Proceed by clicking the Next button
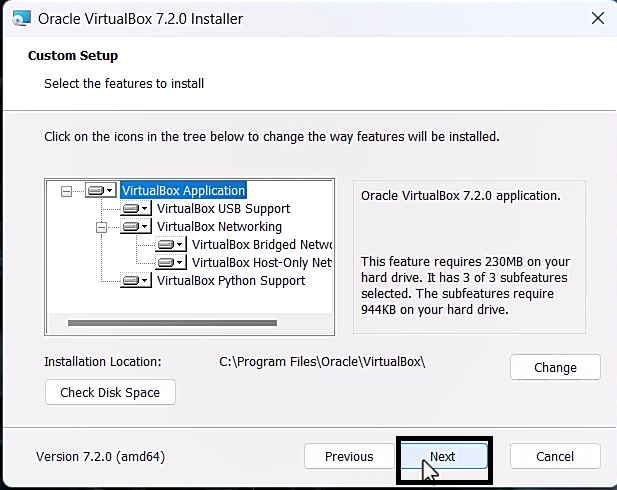The image size is (617, 490). (x=443, y=457)
